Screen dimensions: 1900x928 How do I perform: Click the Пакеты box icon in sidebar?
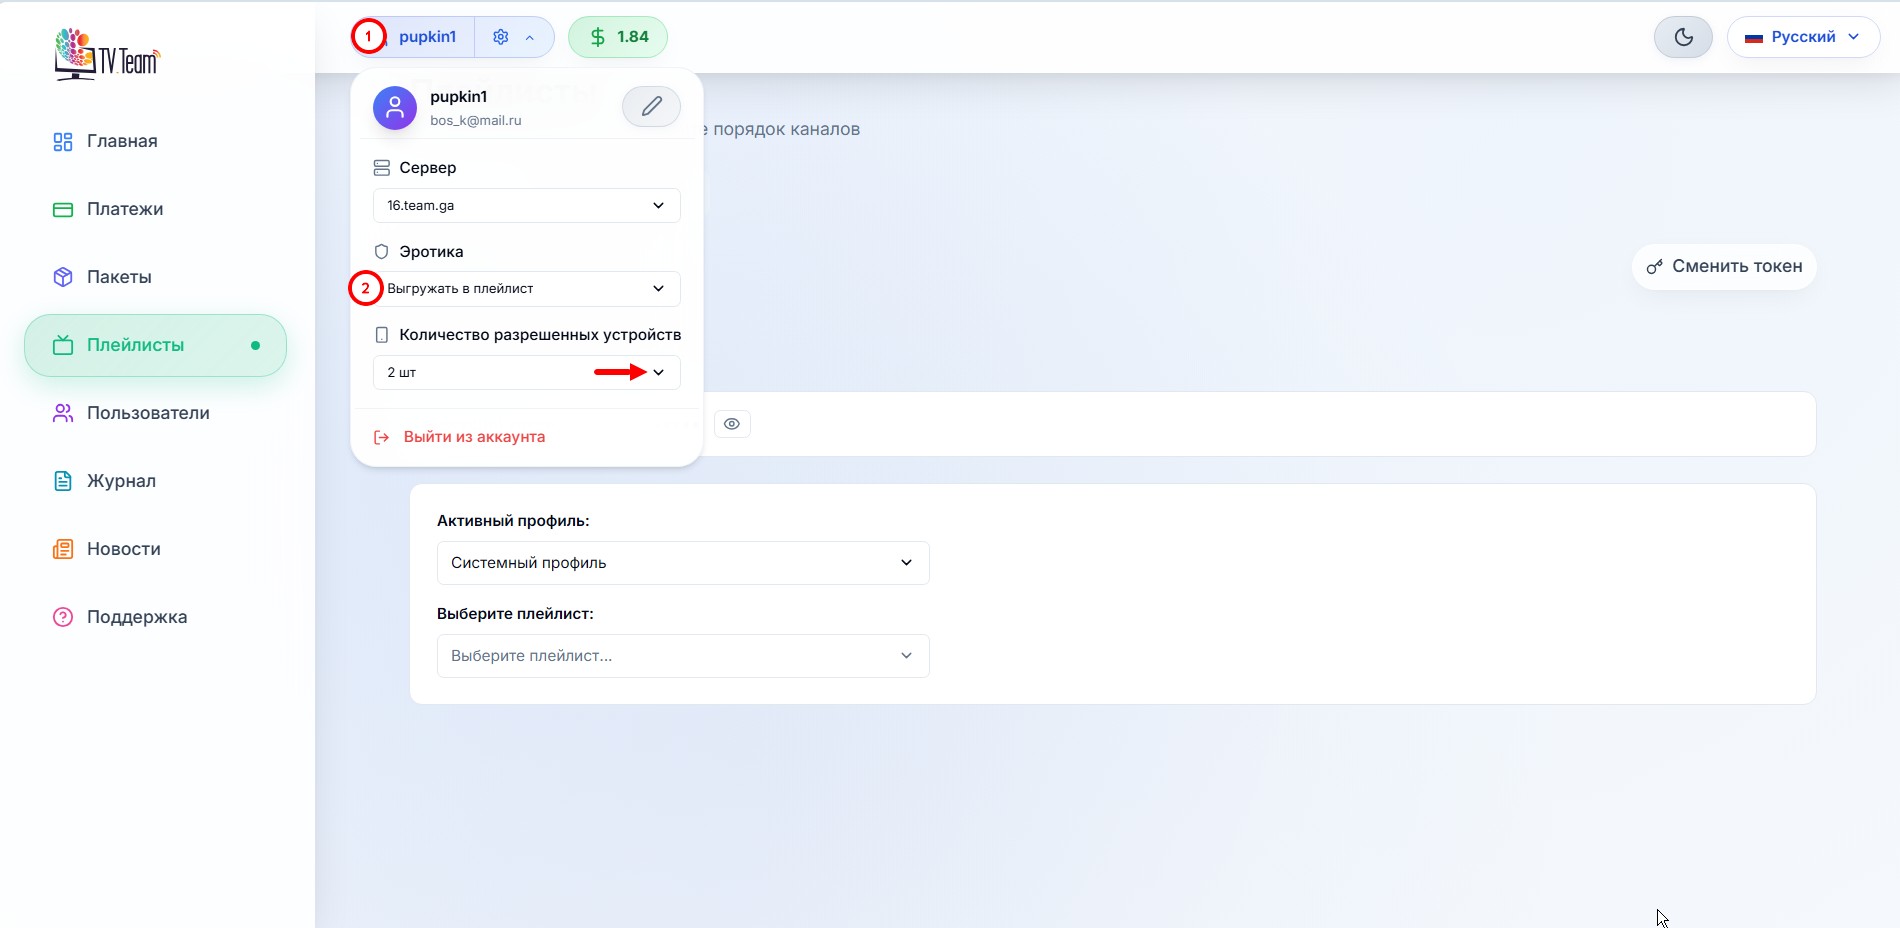tap(63, 277)
